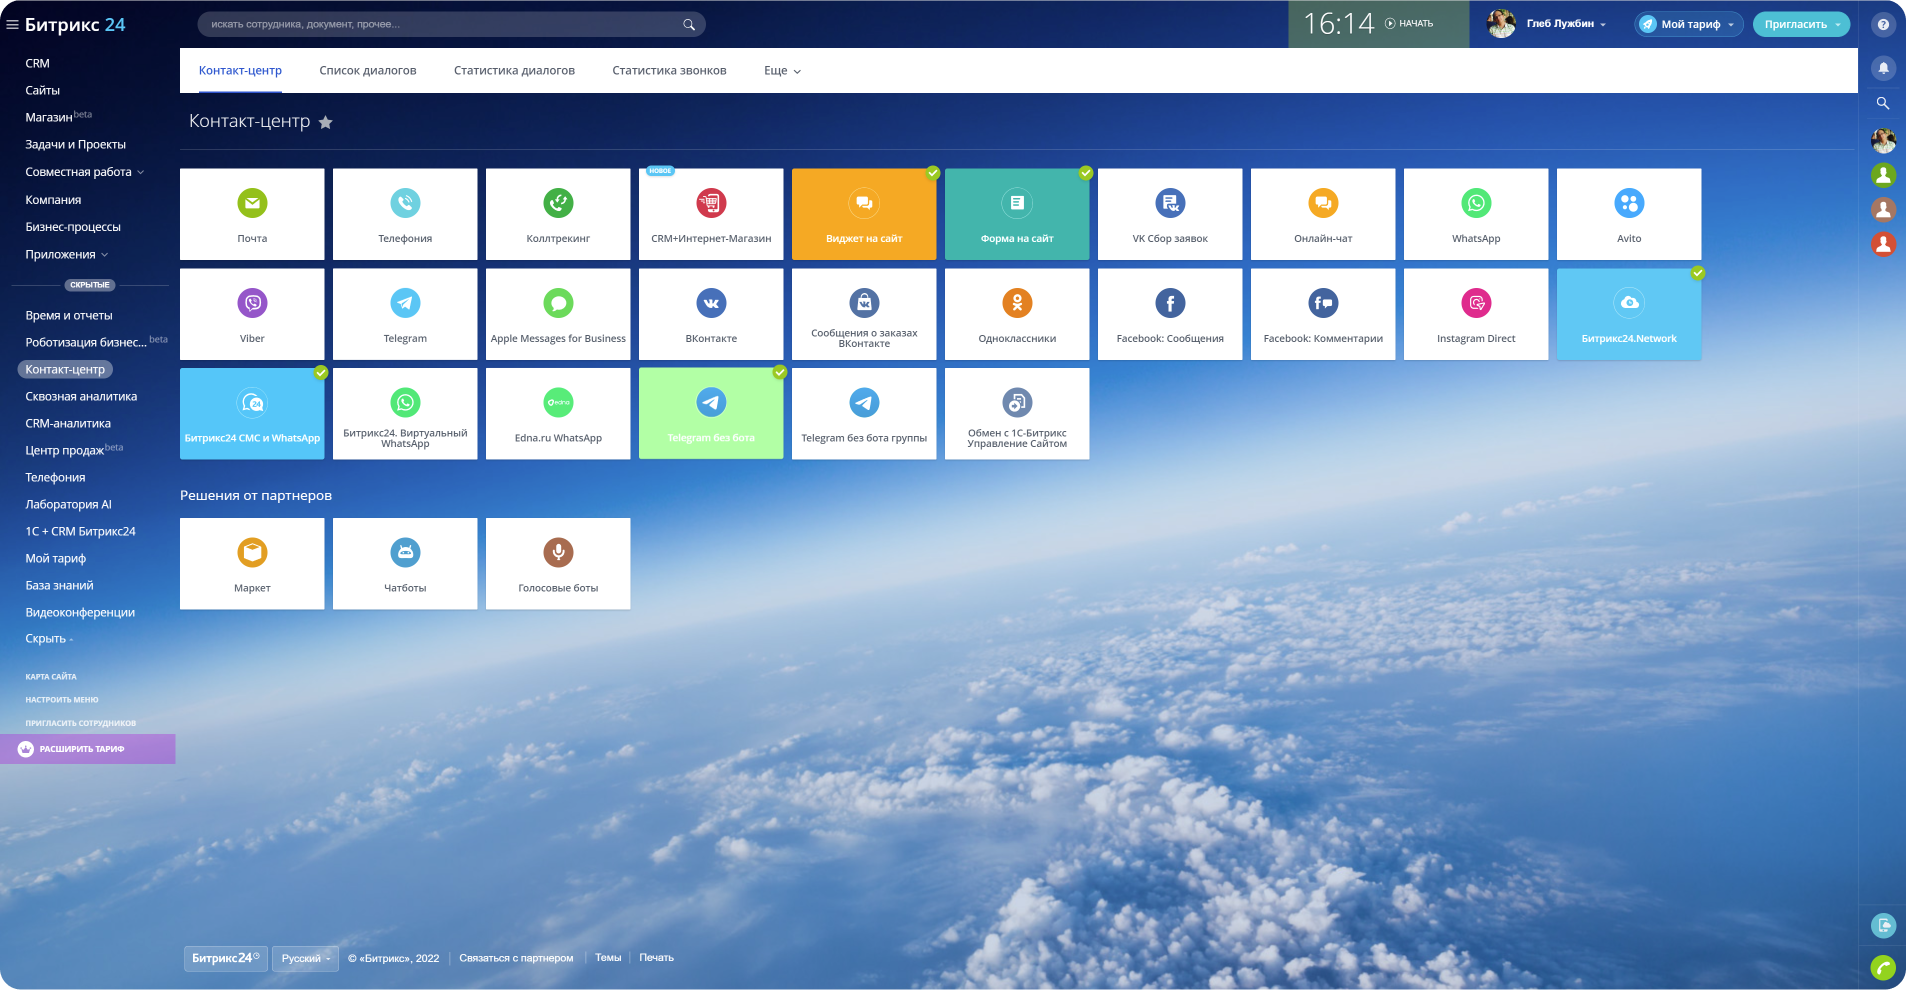The image size is (1906, 990).
Task: Open Сквозная аналитика in sidebar
Action: pyautogui.click(x=81, y=397)
